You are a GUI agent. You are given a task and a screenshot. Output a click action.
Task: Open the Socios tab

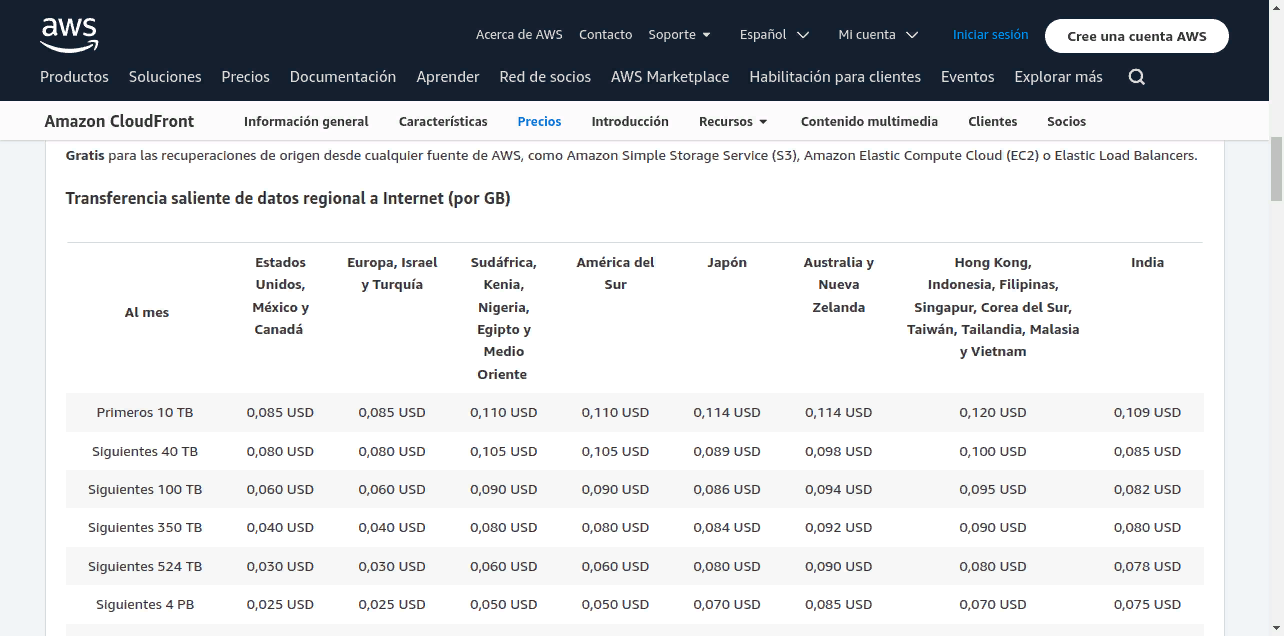pos(1066,121)
